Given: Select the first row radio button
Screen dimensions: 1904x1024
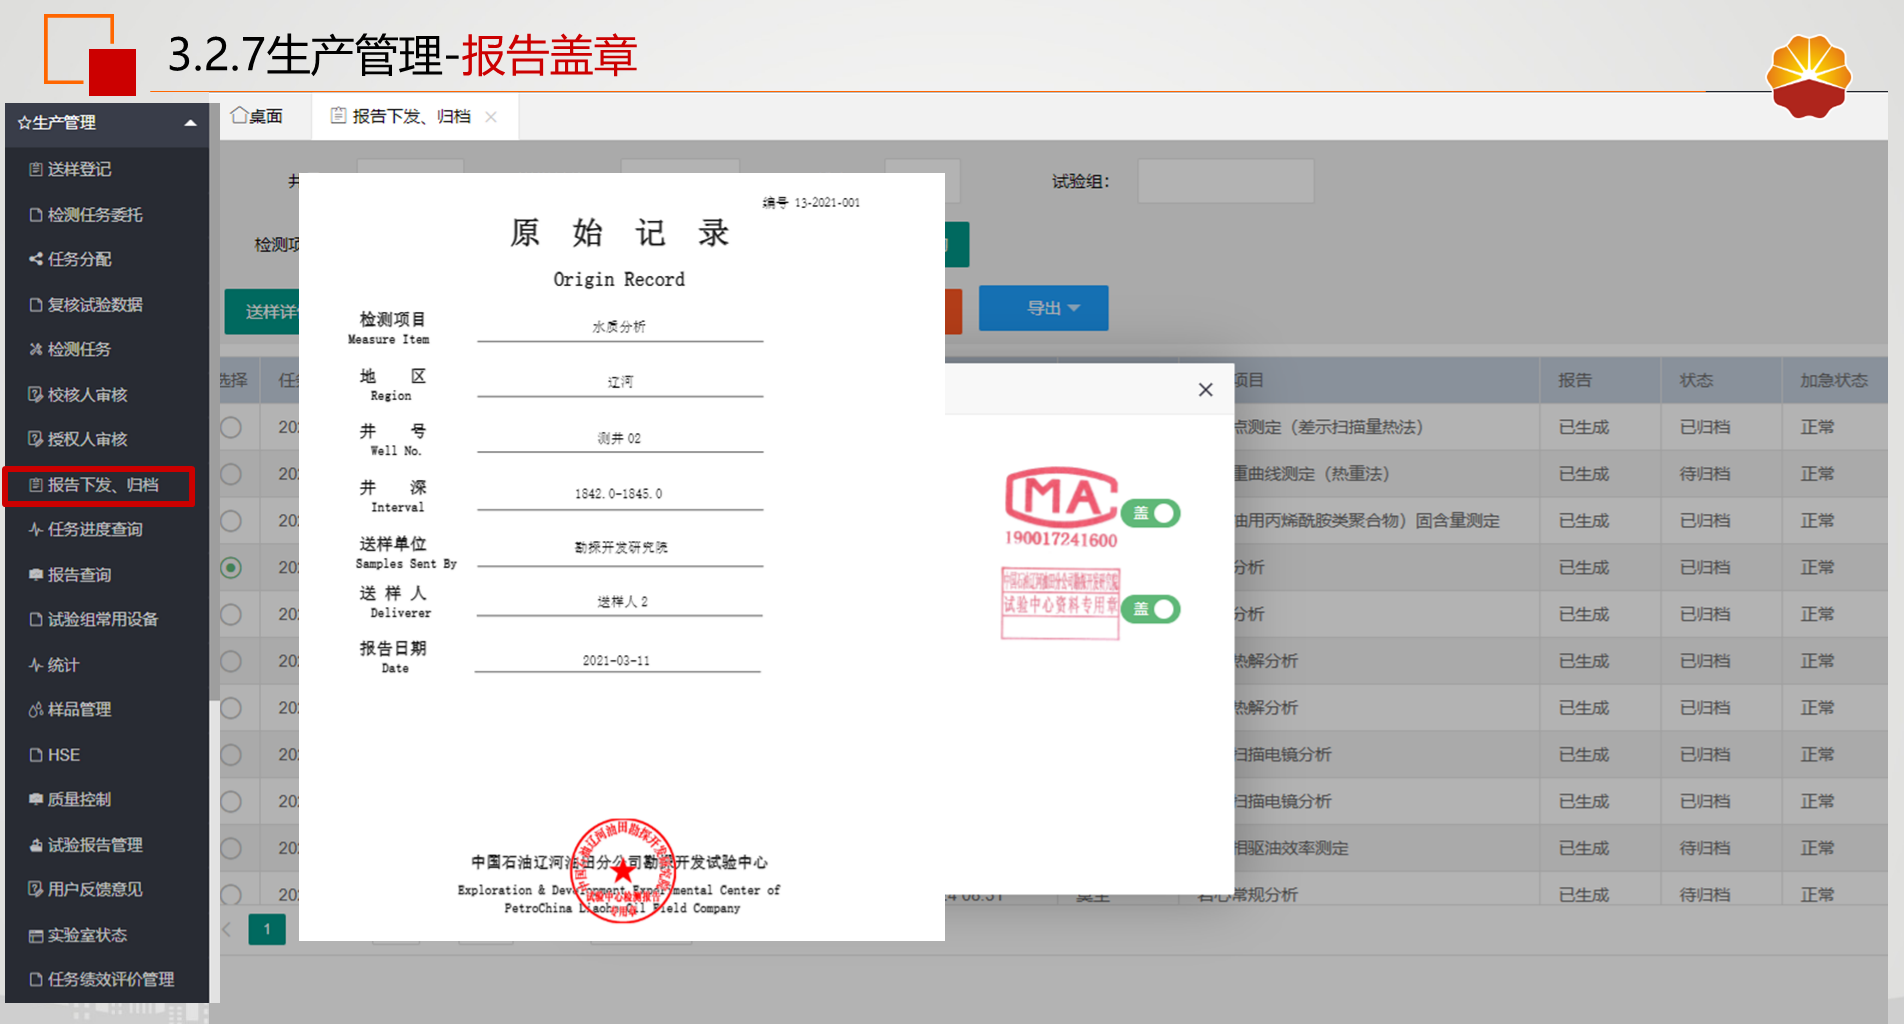Looking at the screenshot, I should [231, 428].
